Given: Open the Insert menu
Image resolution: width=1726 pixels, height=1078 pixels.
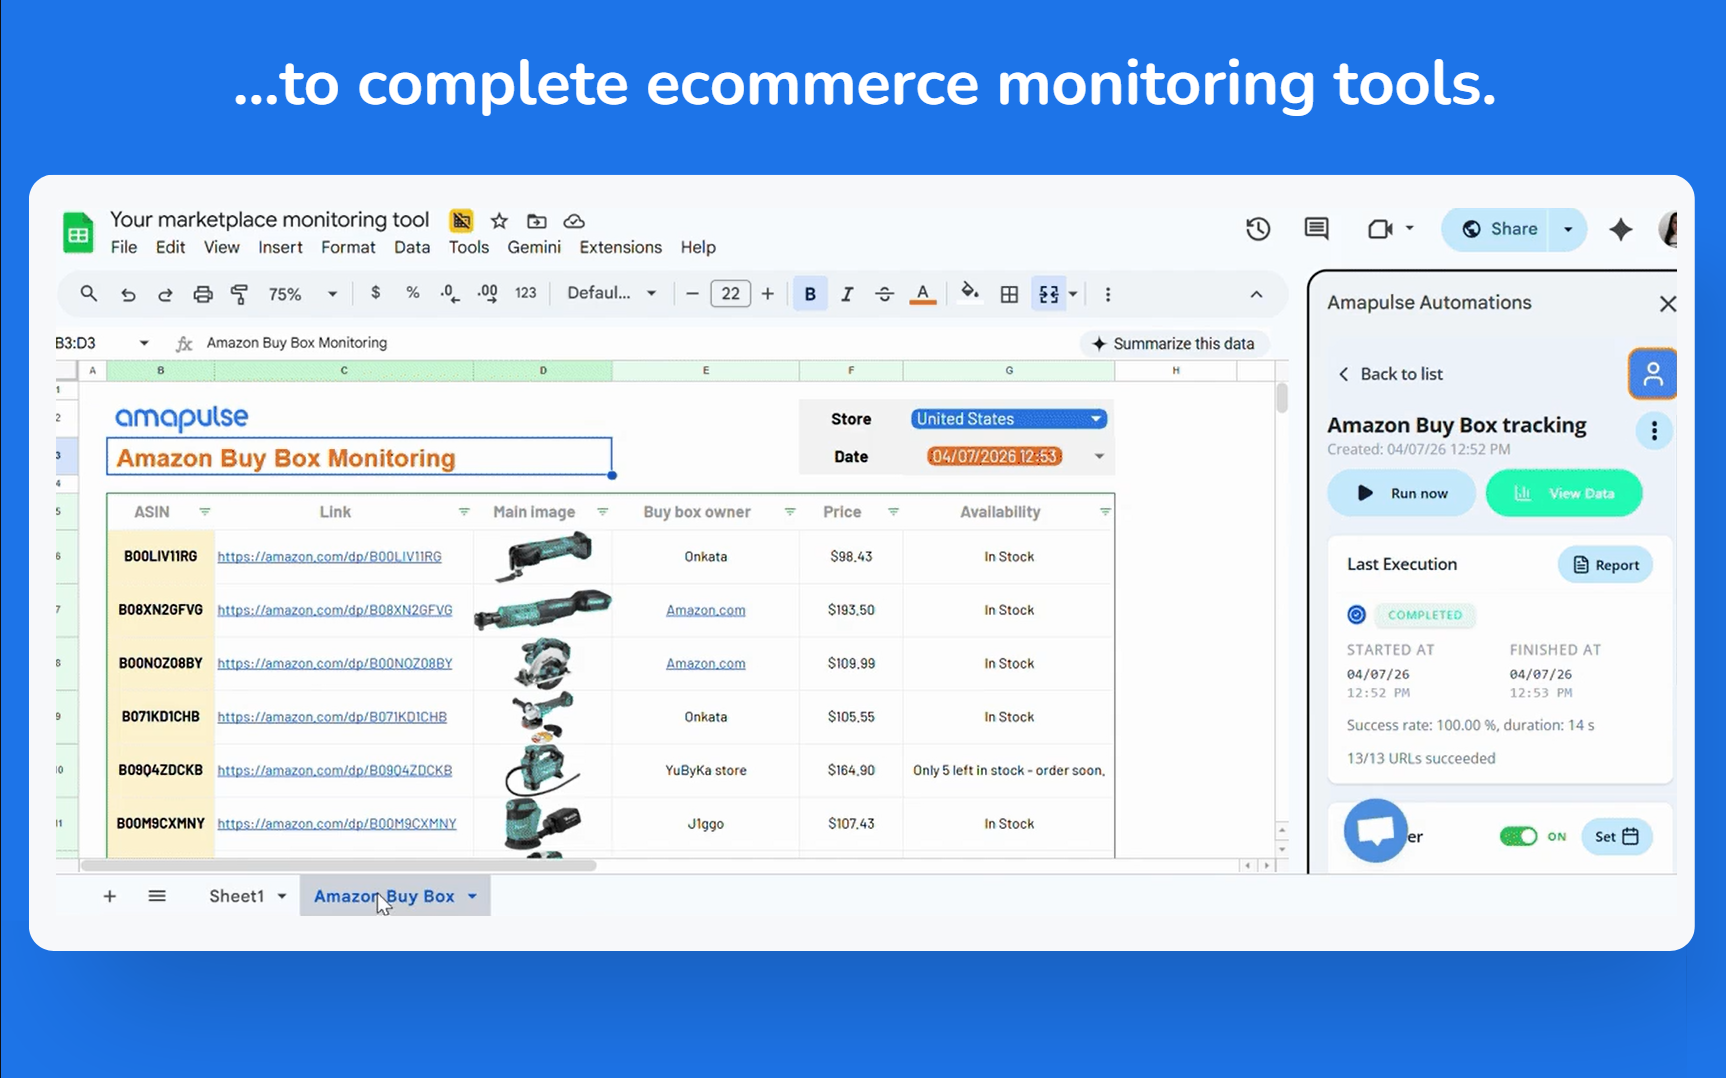Looking at the screenshot, I should point(280,247).
